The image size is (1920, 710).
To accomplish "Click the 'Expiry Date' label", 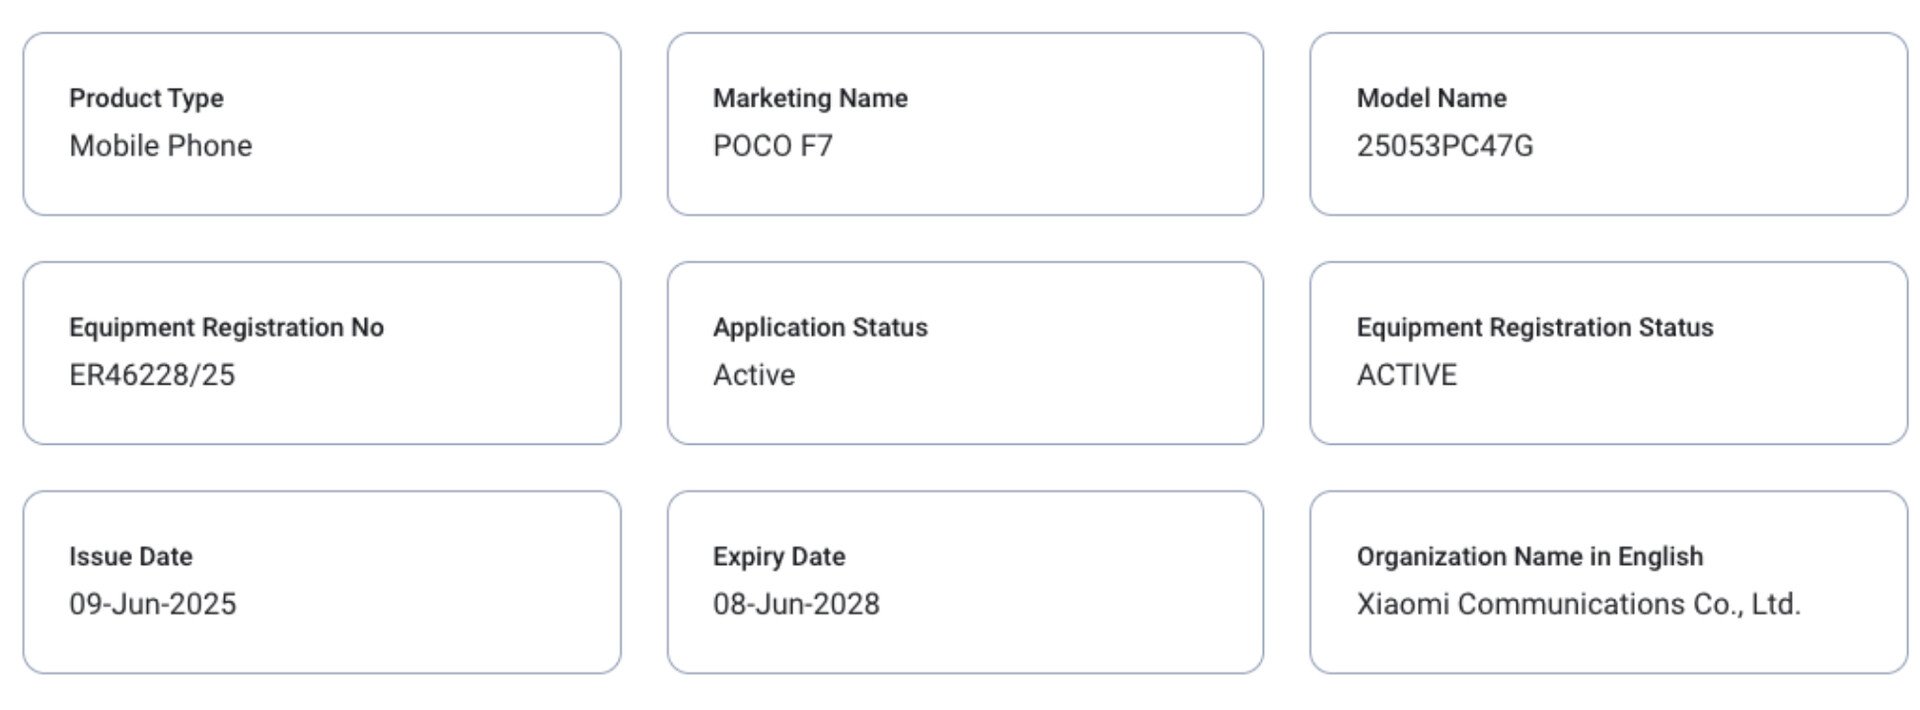I will 778,556.
